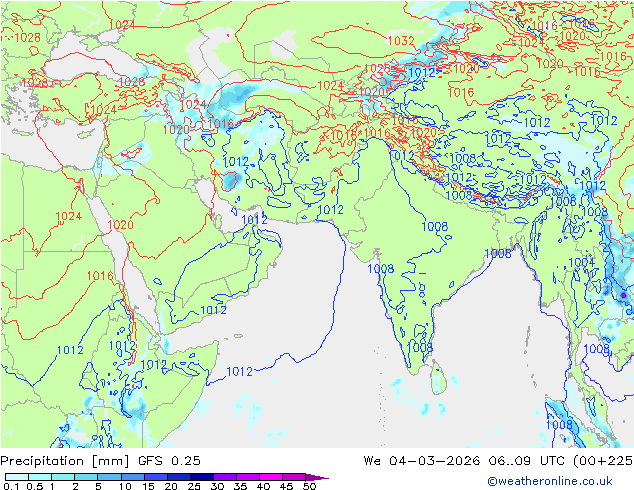Viewport: 634px width, 490px height.
Task: Click the blue '1012' label over Arabian Sea
Action: coord(239,371)
